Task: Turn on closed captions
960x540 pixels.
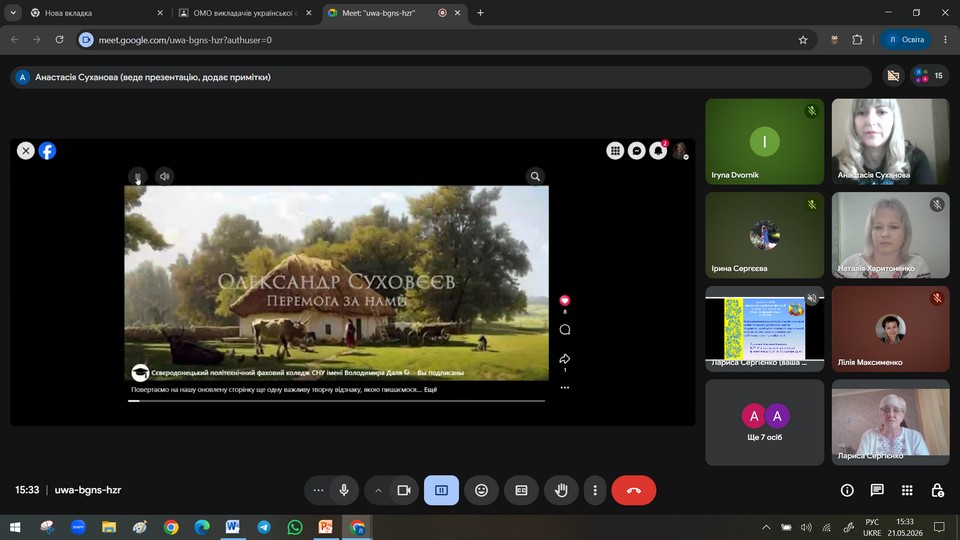Action: [x=521, y=490]
